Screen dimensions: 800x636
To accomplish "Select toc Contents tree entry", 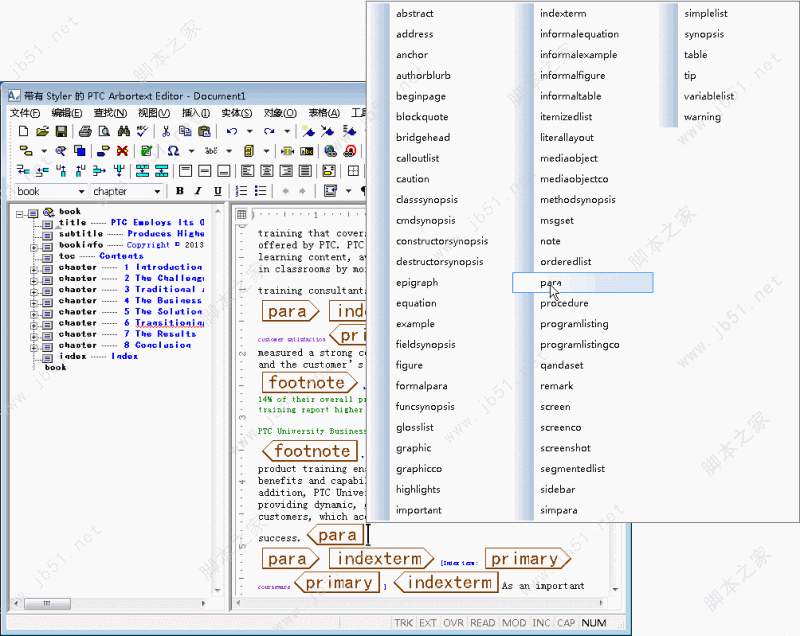I will click(101, 256).
